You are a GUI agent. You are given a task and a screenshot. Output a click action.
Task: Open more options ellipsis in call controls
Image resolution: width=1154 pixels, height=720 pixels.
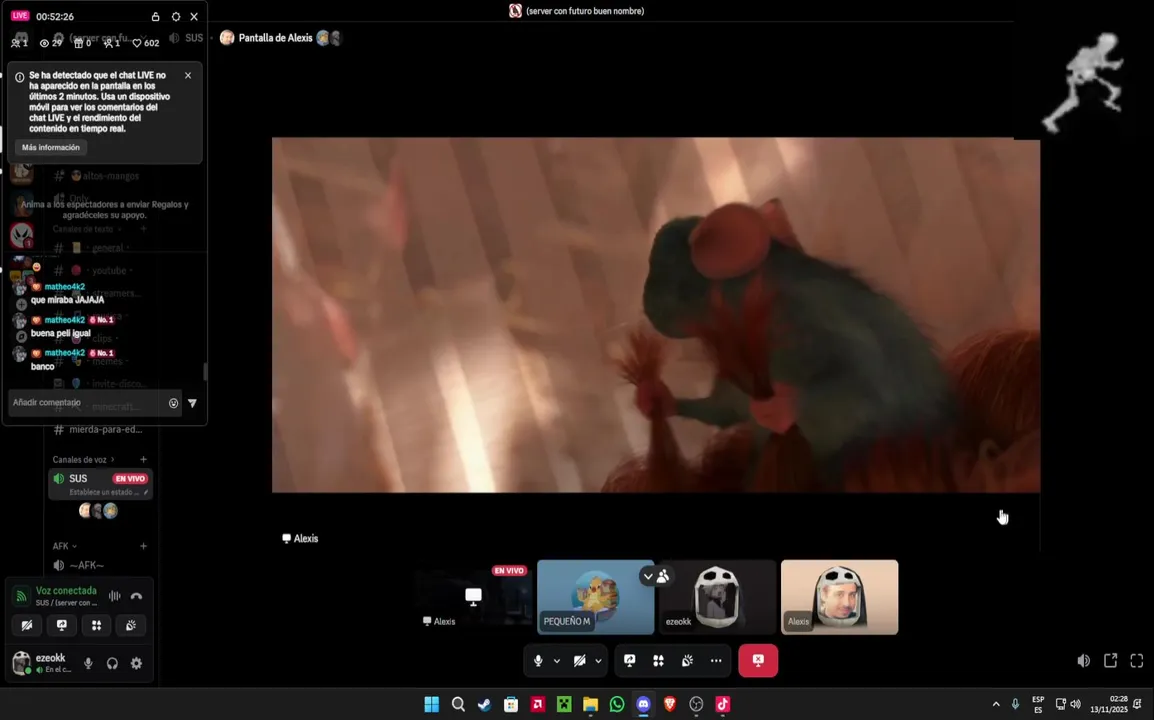point(716,660)
